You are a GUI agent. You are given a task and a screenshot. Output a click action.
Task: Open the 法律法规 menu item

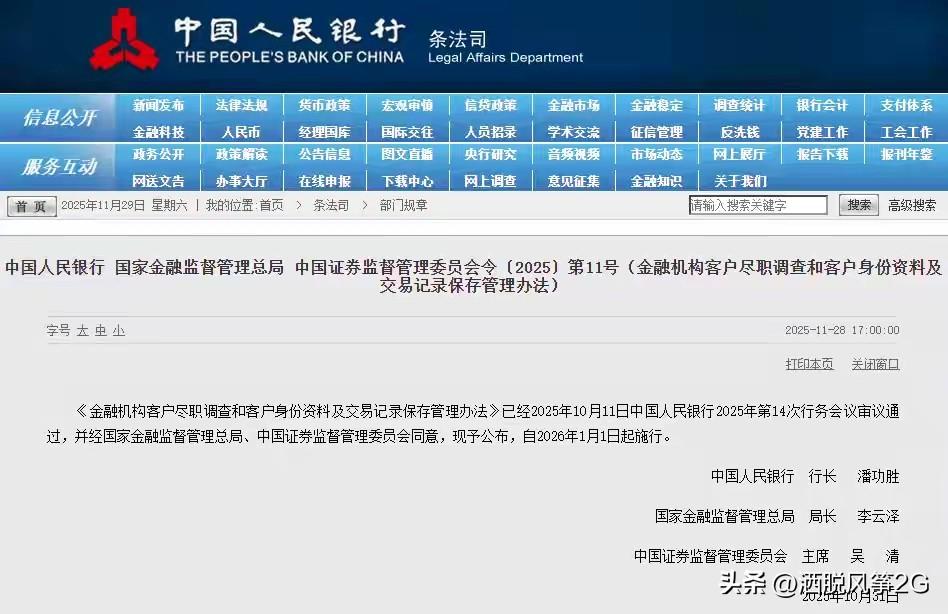[241, 105]
